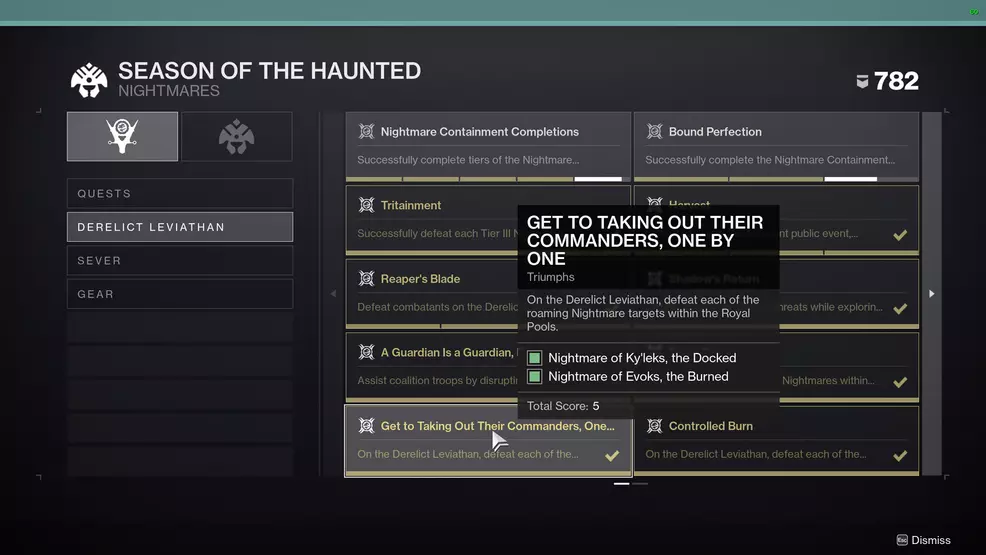Click the Controlled Burn triumph icon
Viewport: 986px width, 555px height.
pyautogui.click(x=654, y=426)
